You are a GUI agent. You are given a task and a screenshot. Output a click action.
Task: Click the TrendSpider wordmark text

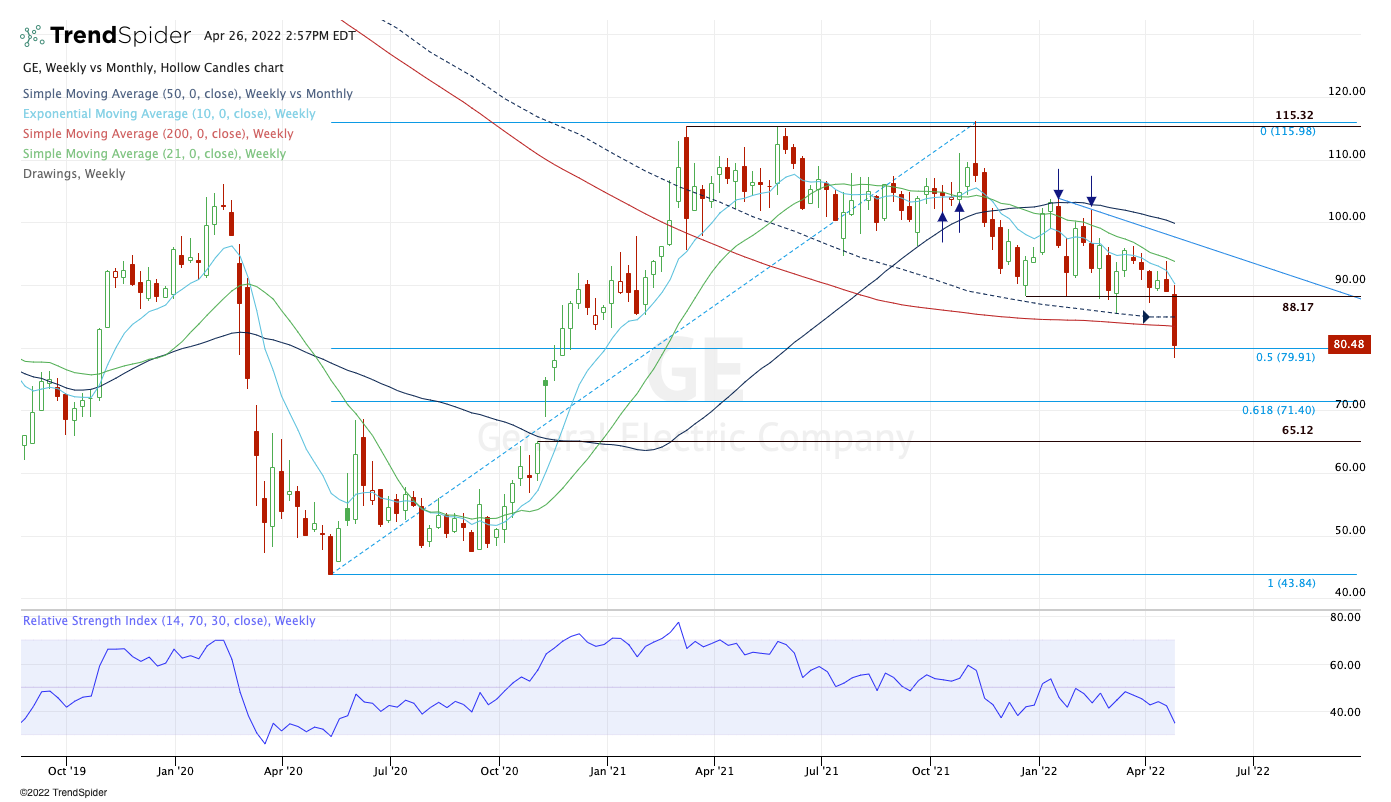(120, 36)
